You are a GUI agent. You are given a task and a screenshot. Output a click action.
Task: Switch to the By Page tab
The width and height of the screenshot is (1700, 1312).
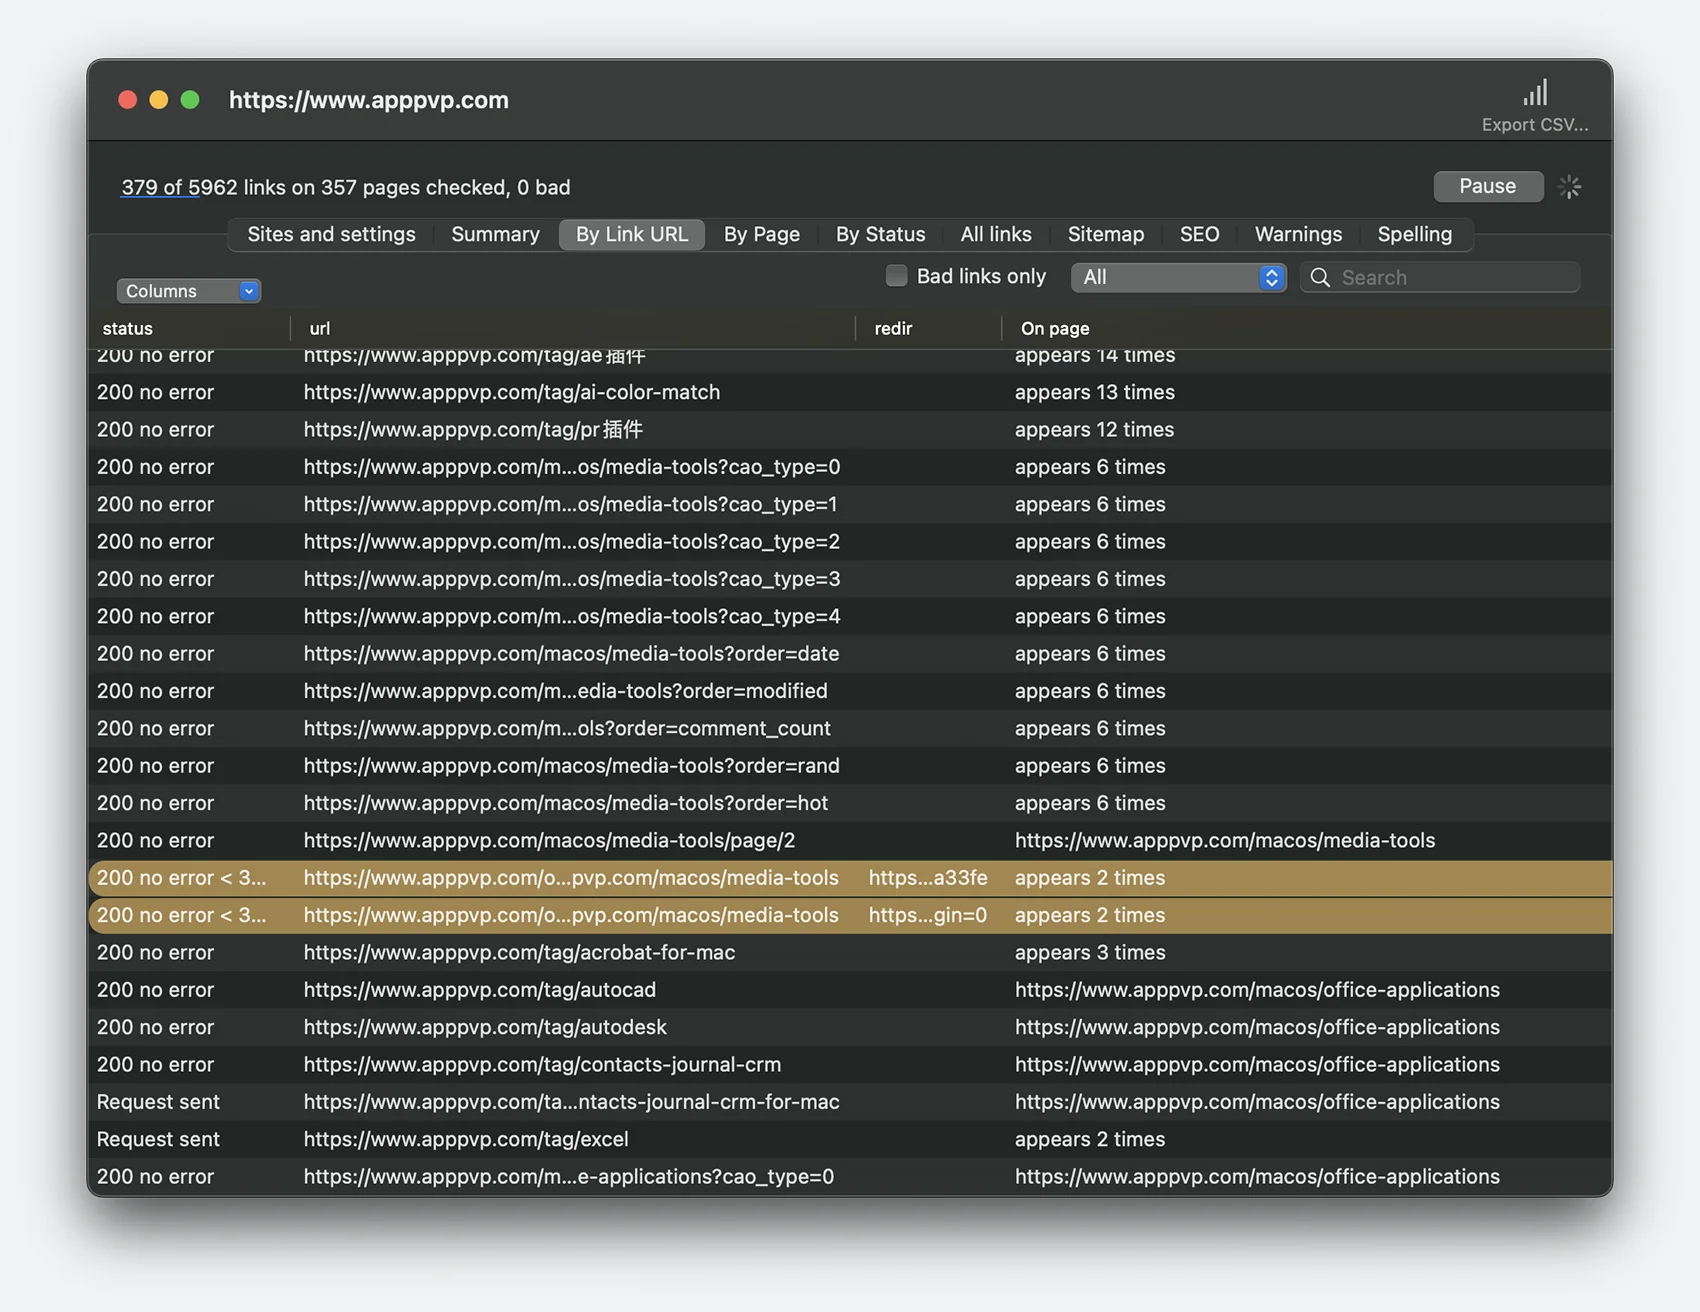click(x=762, y=234)
